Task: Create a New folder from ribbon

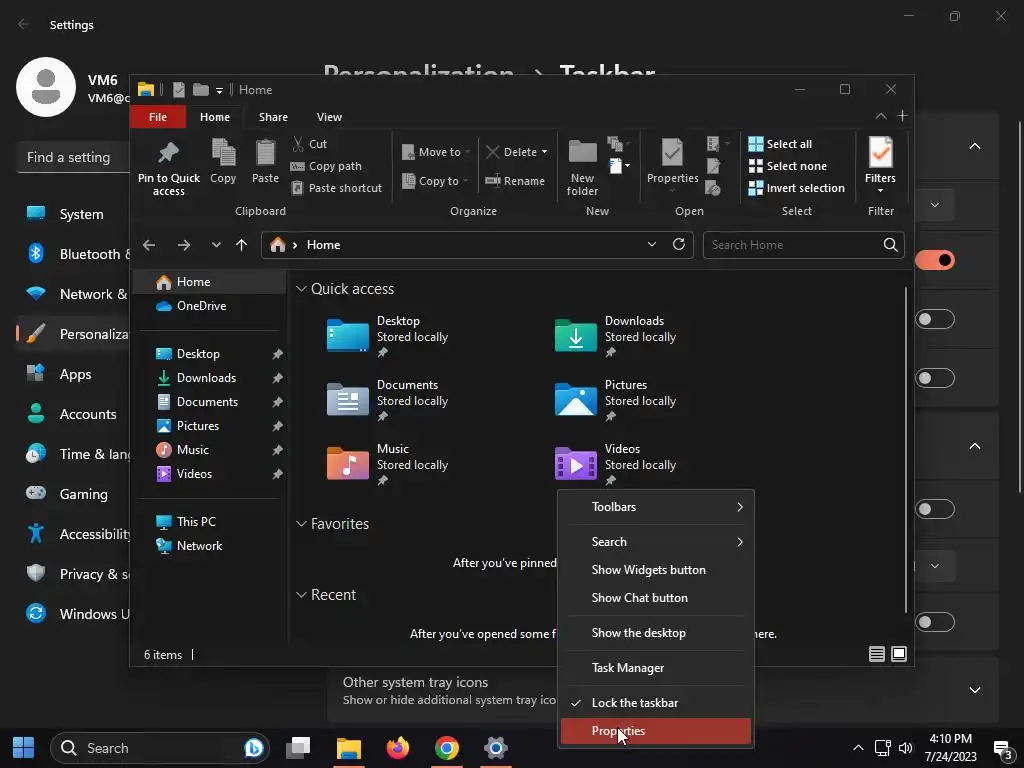Action: pos(582,167)
